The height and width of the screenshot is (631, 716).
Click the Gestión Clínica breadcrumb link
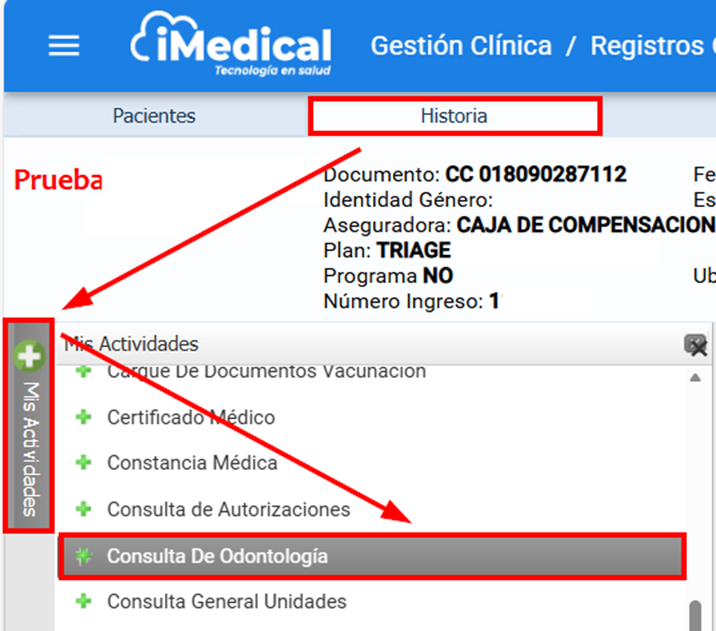(461, 46)
